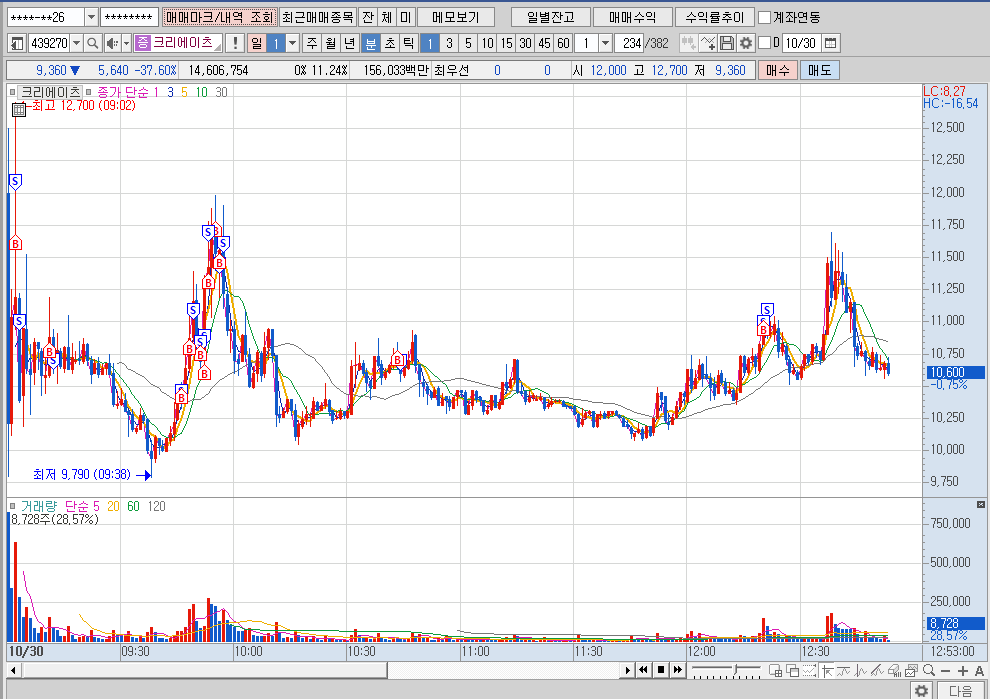Enable the 계좌연동 checkbox
Image resolution: width=990 pixels, height=699 pixels.
coord(765,17)
